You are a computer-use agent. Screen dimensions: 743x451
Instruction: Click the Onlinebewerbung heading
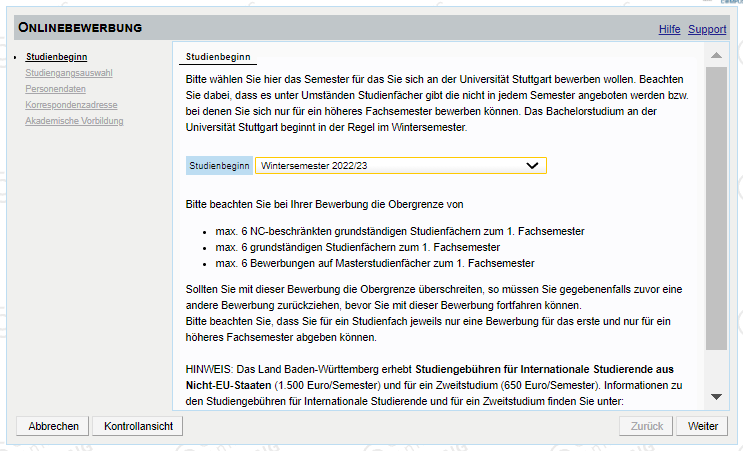[x=80, y=27]
